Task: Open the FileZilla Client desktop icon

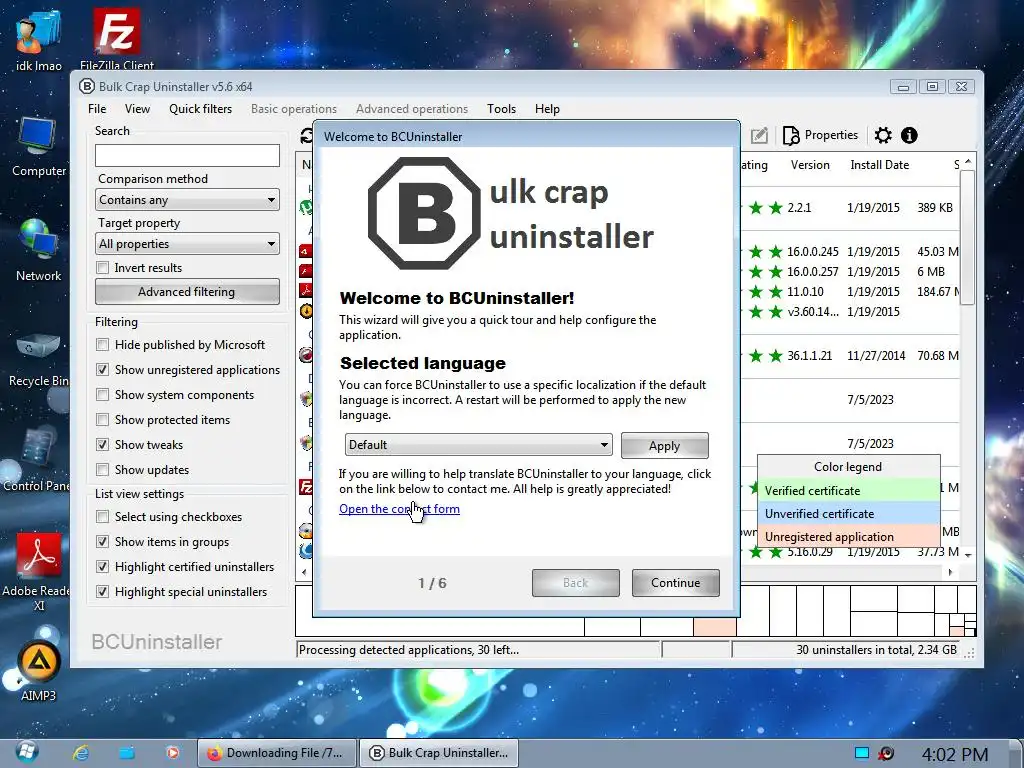Action: click(x=117, y=38)
